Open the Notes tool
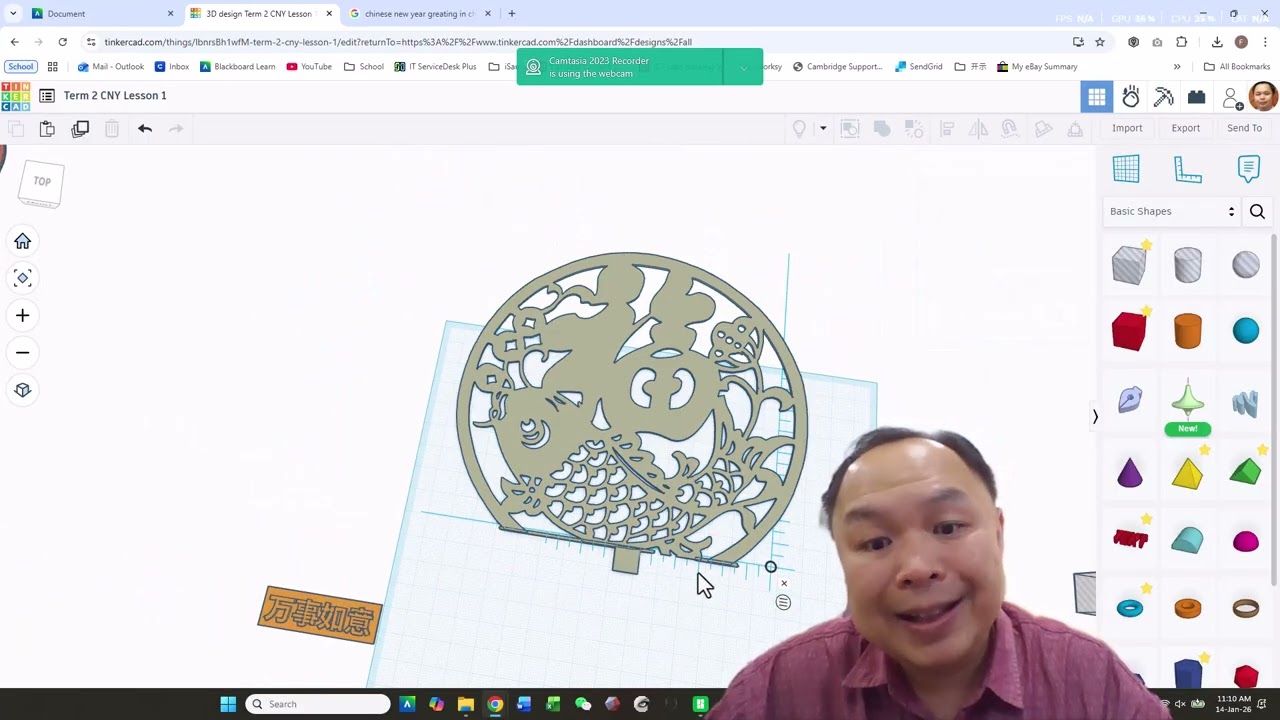Screen dimensions: 1280x720 pos(1248,168)
